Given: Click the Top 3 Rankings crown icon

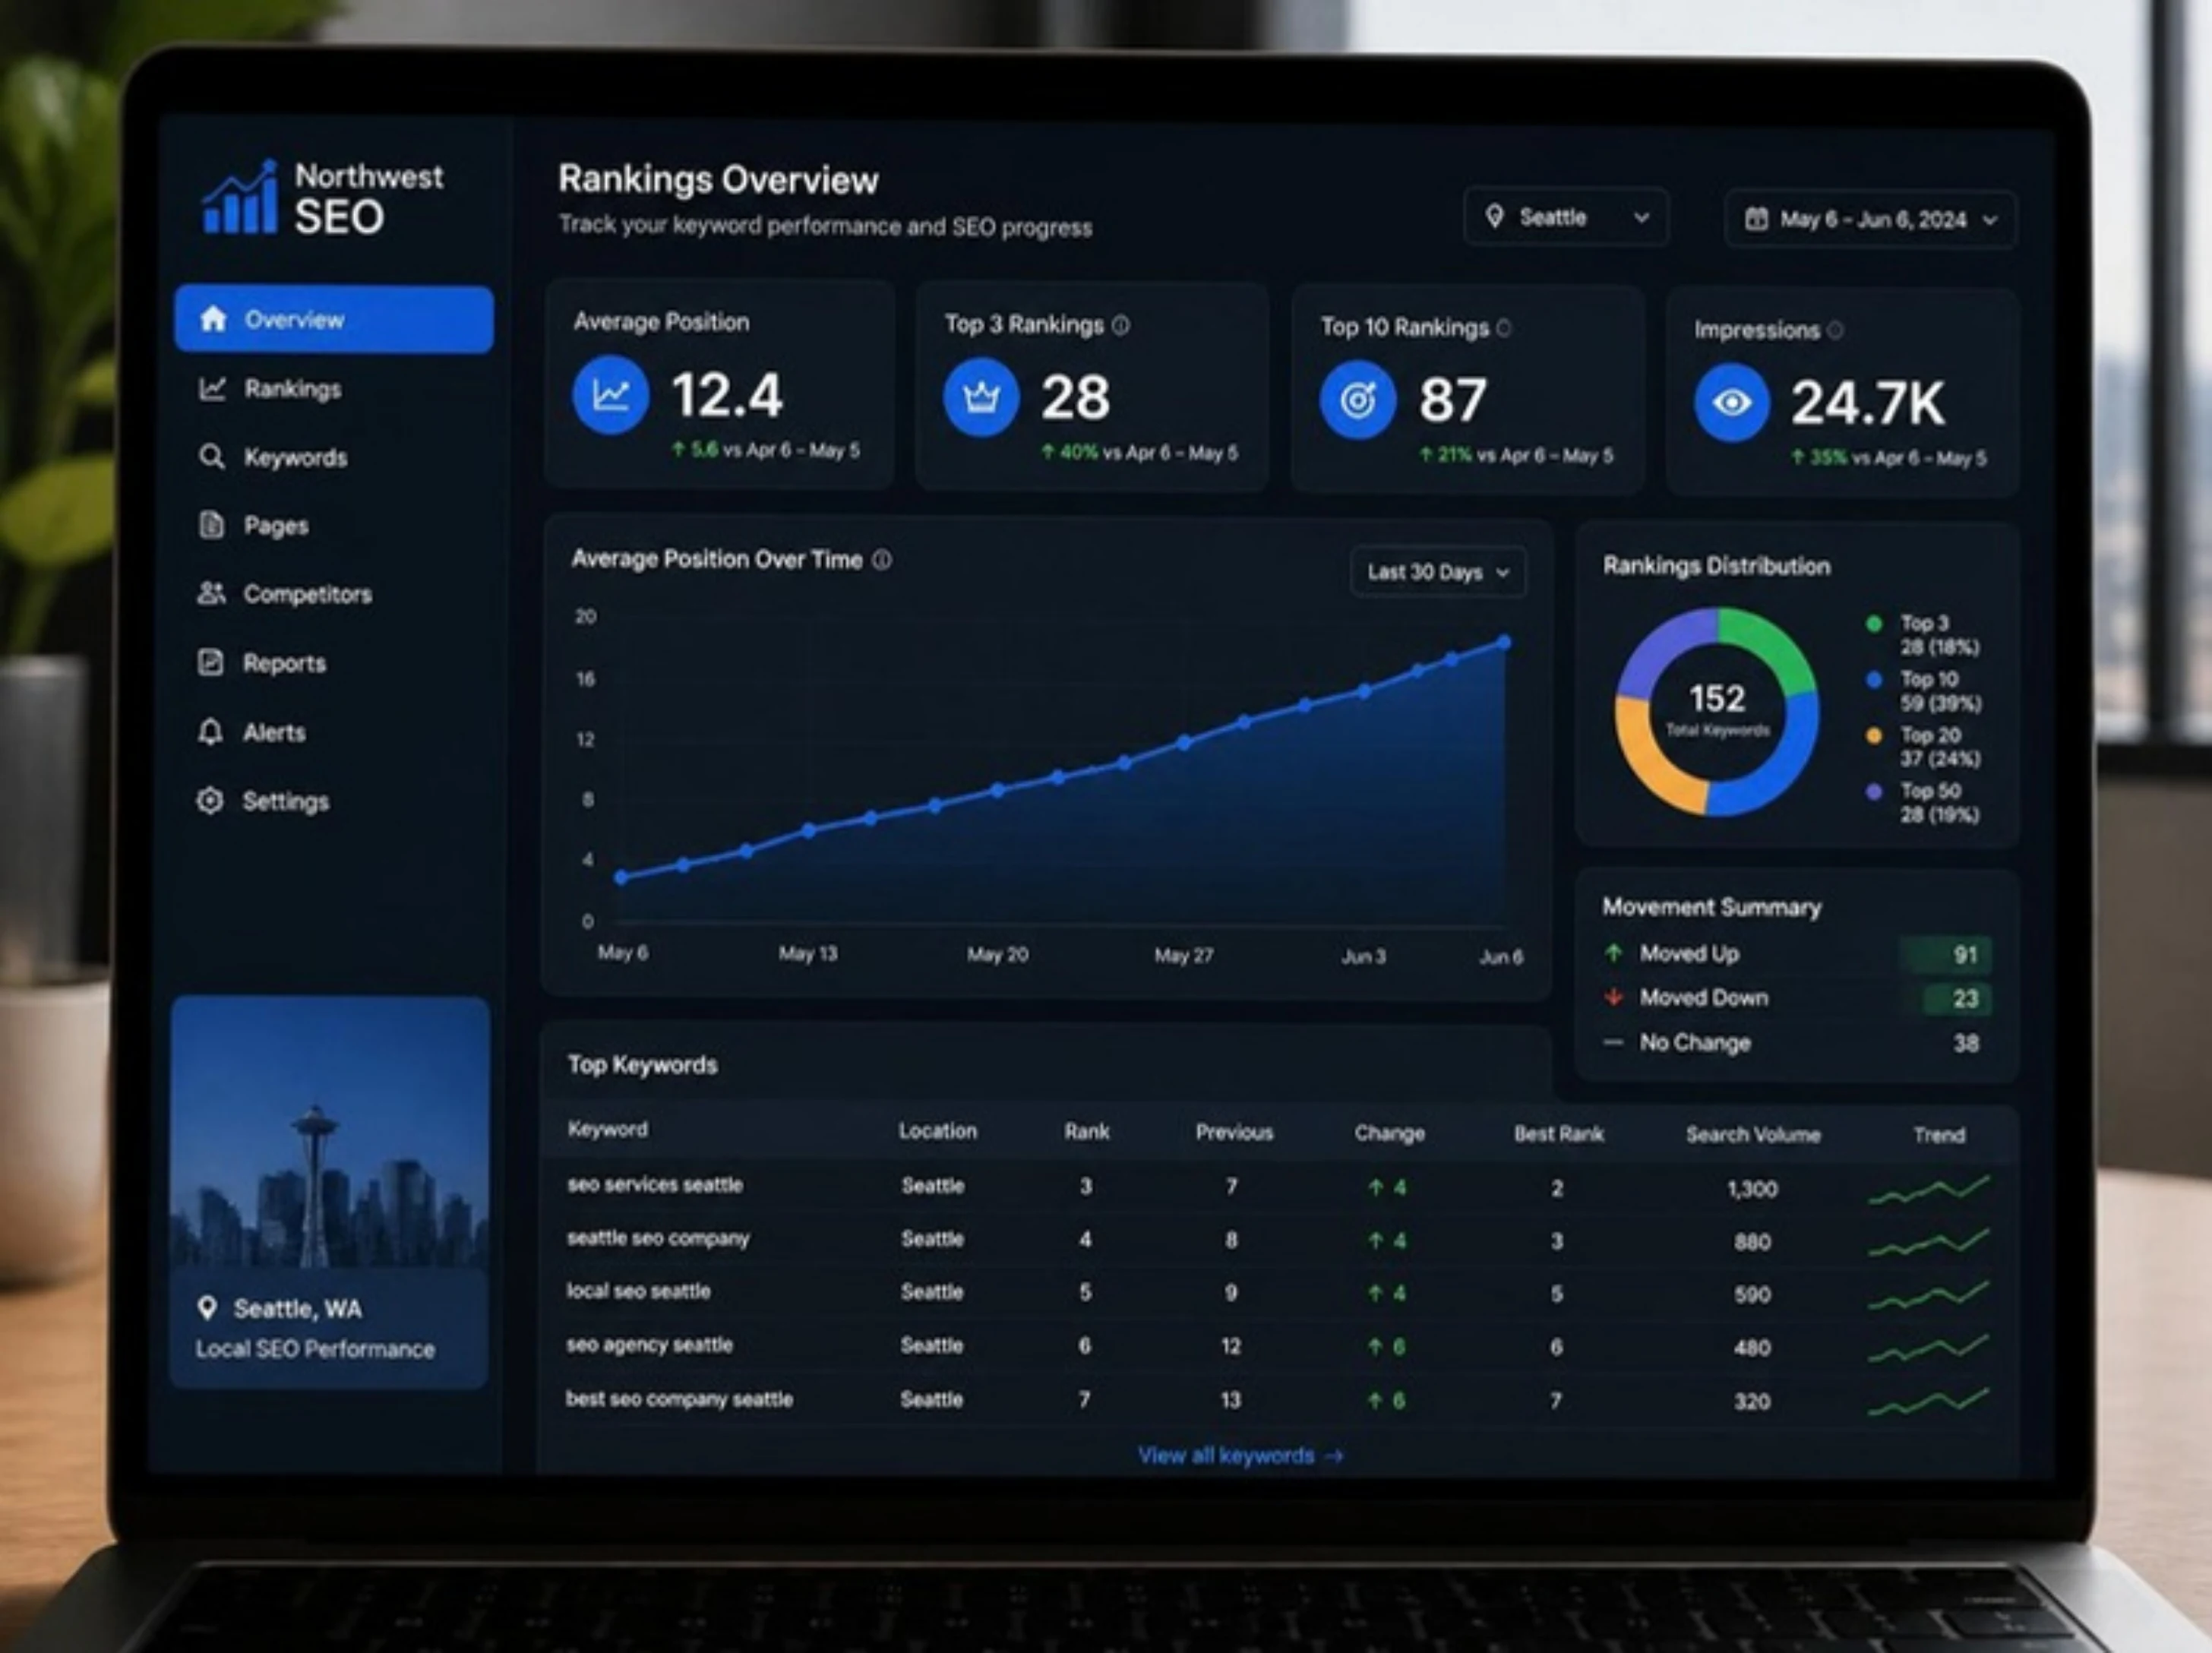Looking at the screenshot, I should (x=981, y=398).
